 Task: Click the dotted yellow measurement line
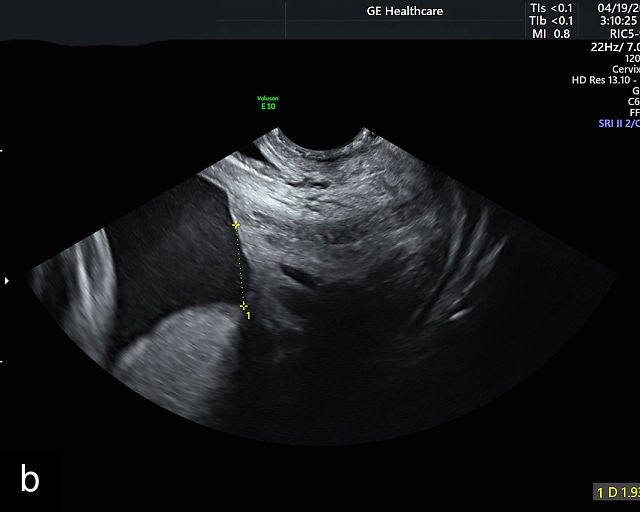pos(240,265)
